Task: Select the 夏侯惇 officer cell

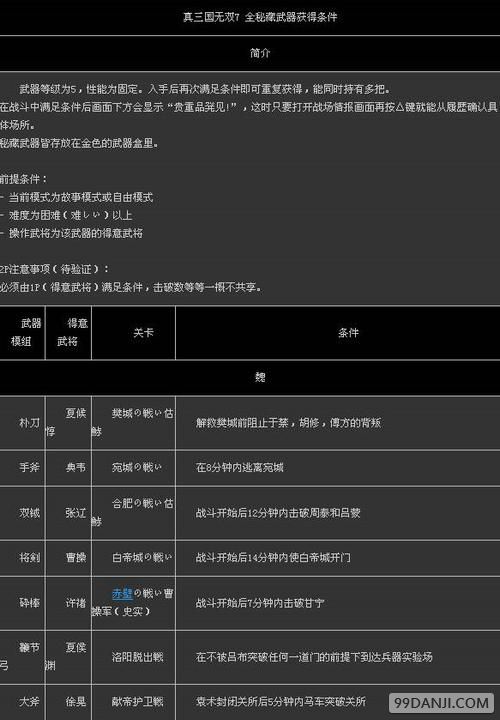Action: (68, 422)
